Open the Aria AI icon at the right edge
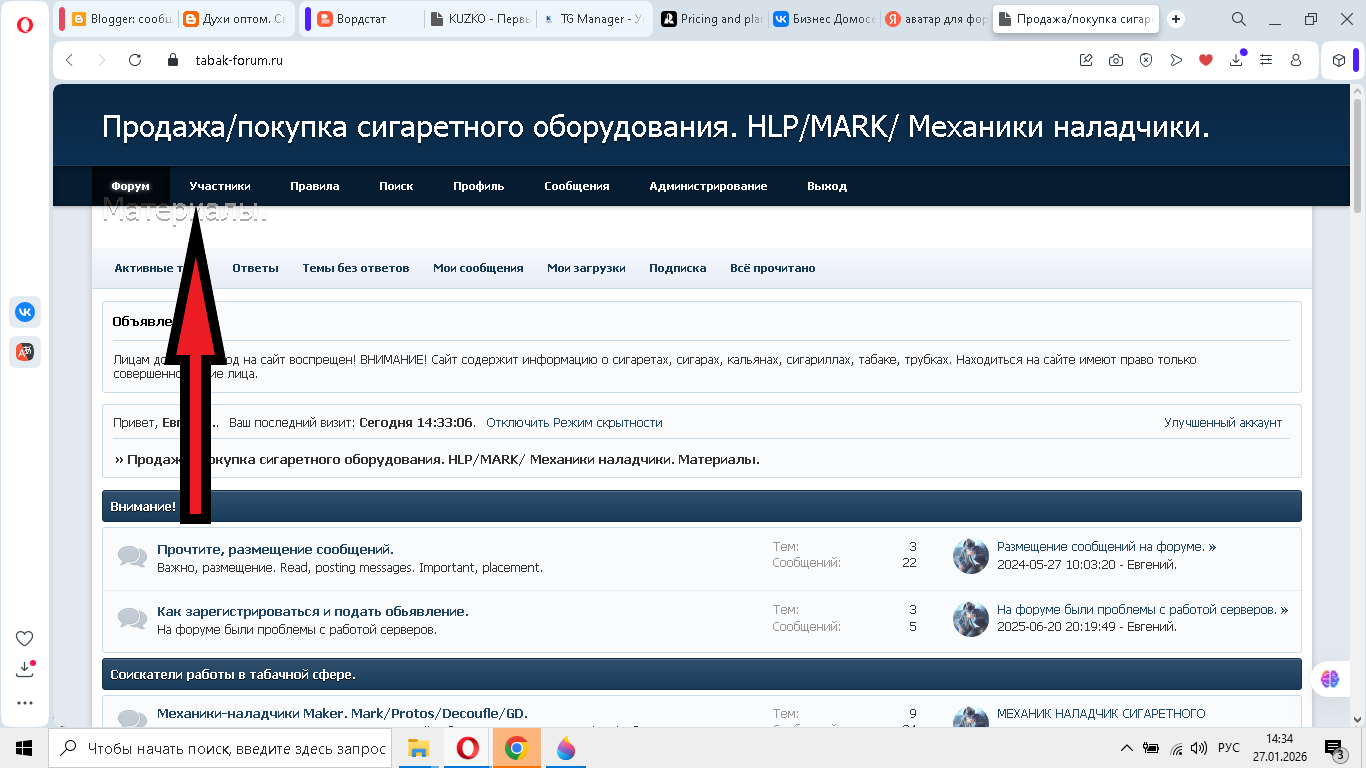 point(1329,678)
